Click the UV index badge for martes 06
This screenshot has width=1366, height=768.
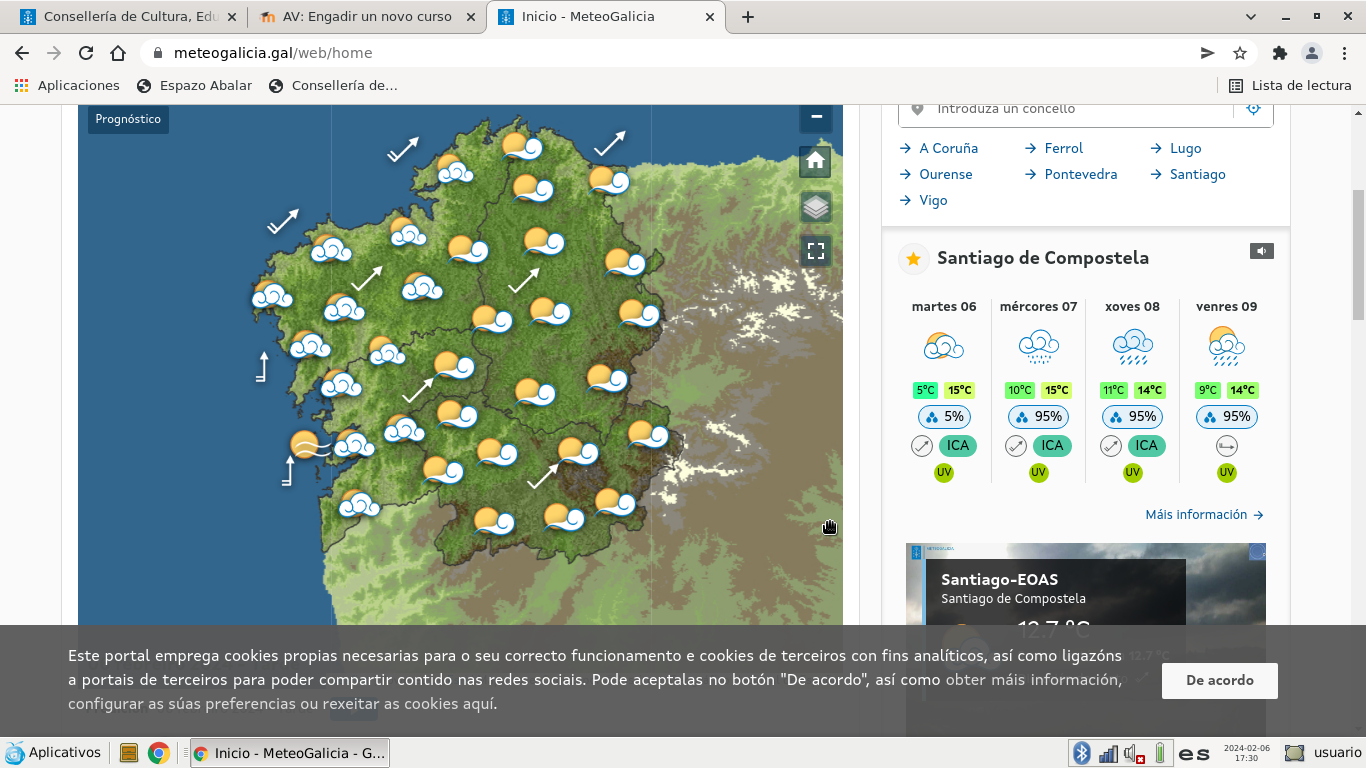[x=944, y=473]
